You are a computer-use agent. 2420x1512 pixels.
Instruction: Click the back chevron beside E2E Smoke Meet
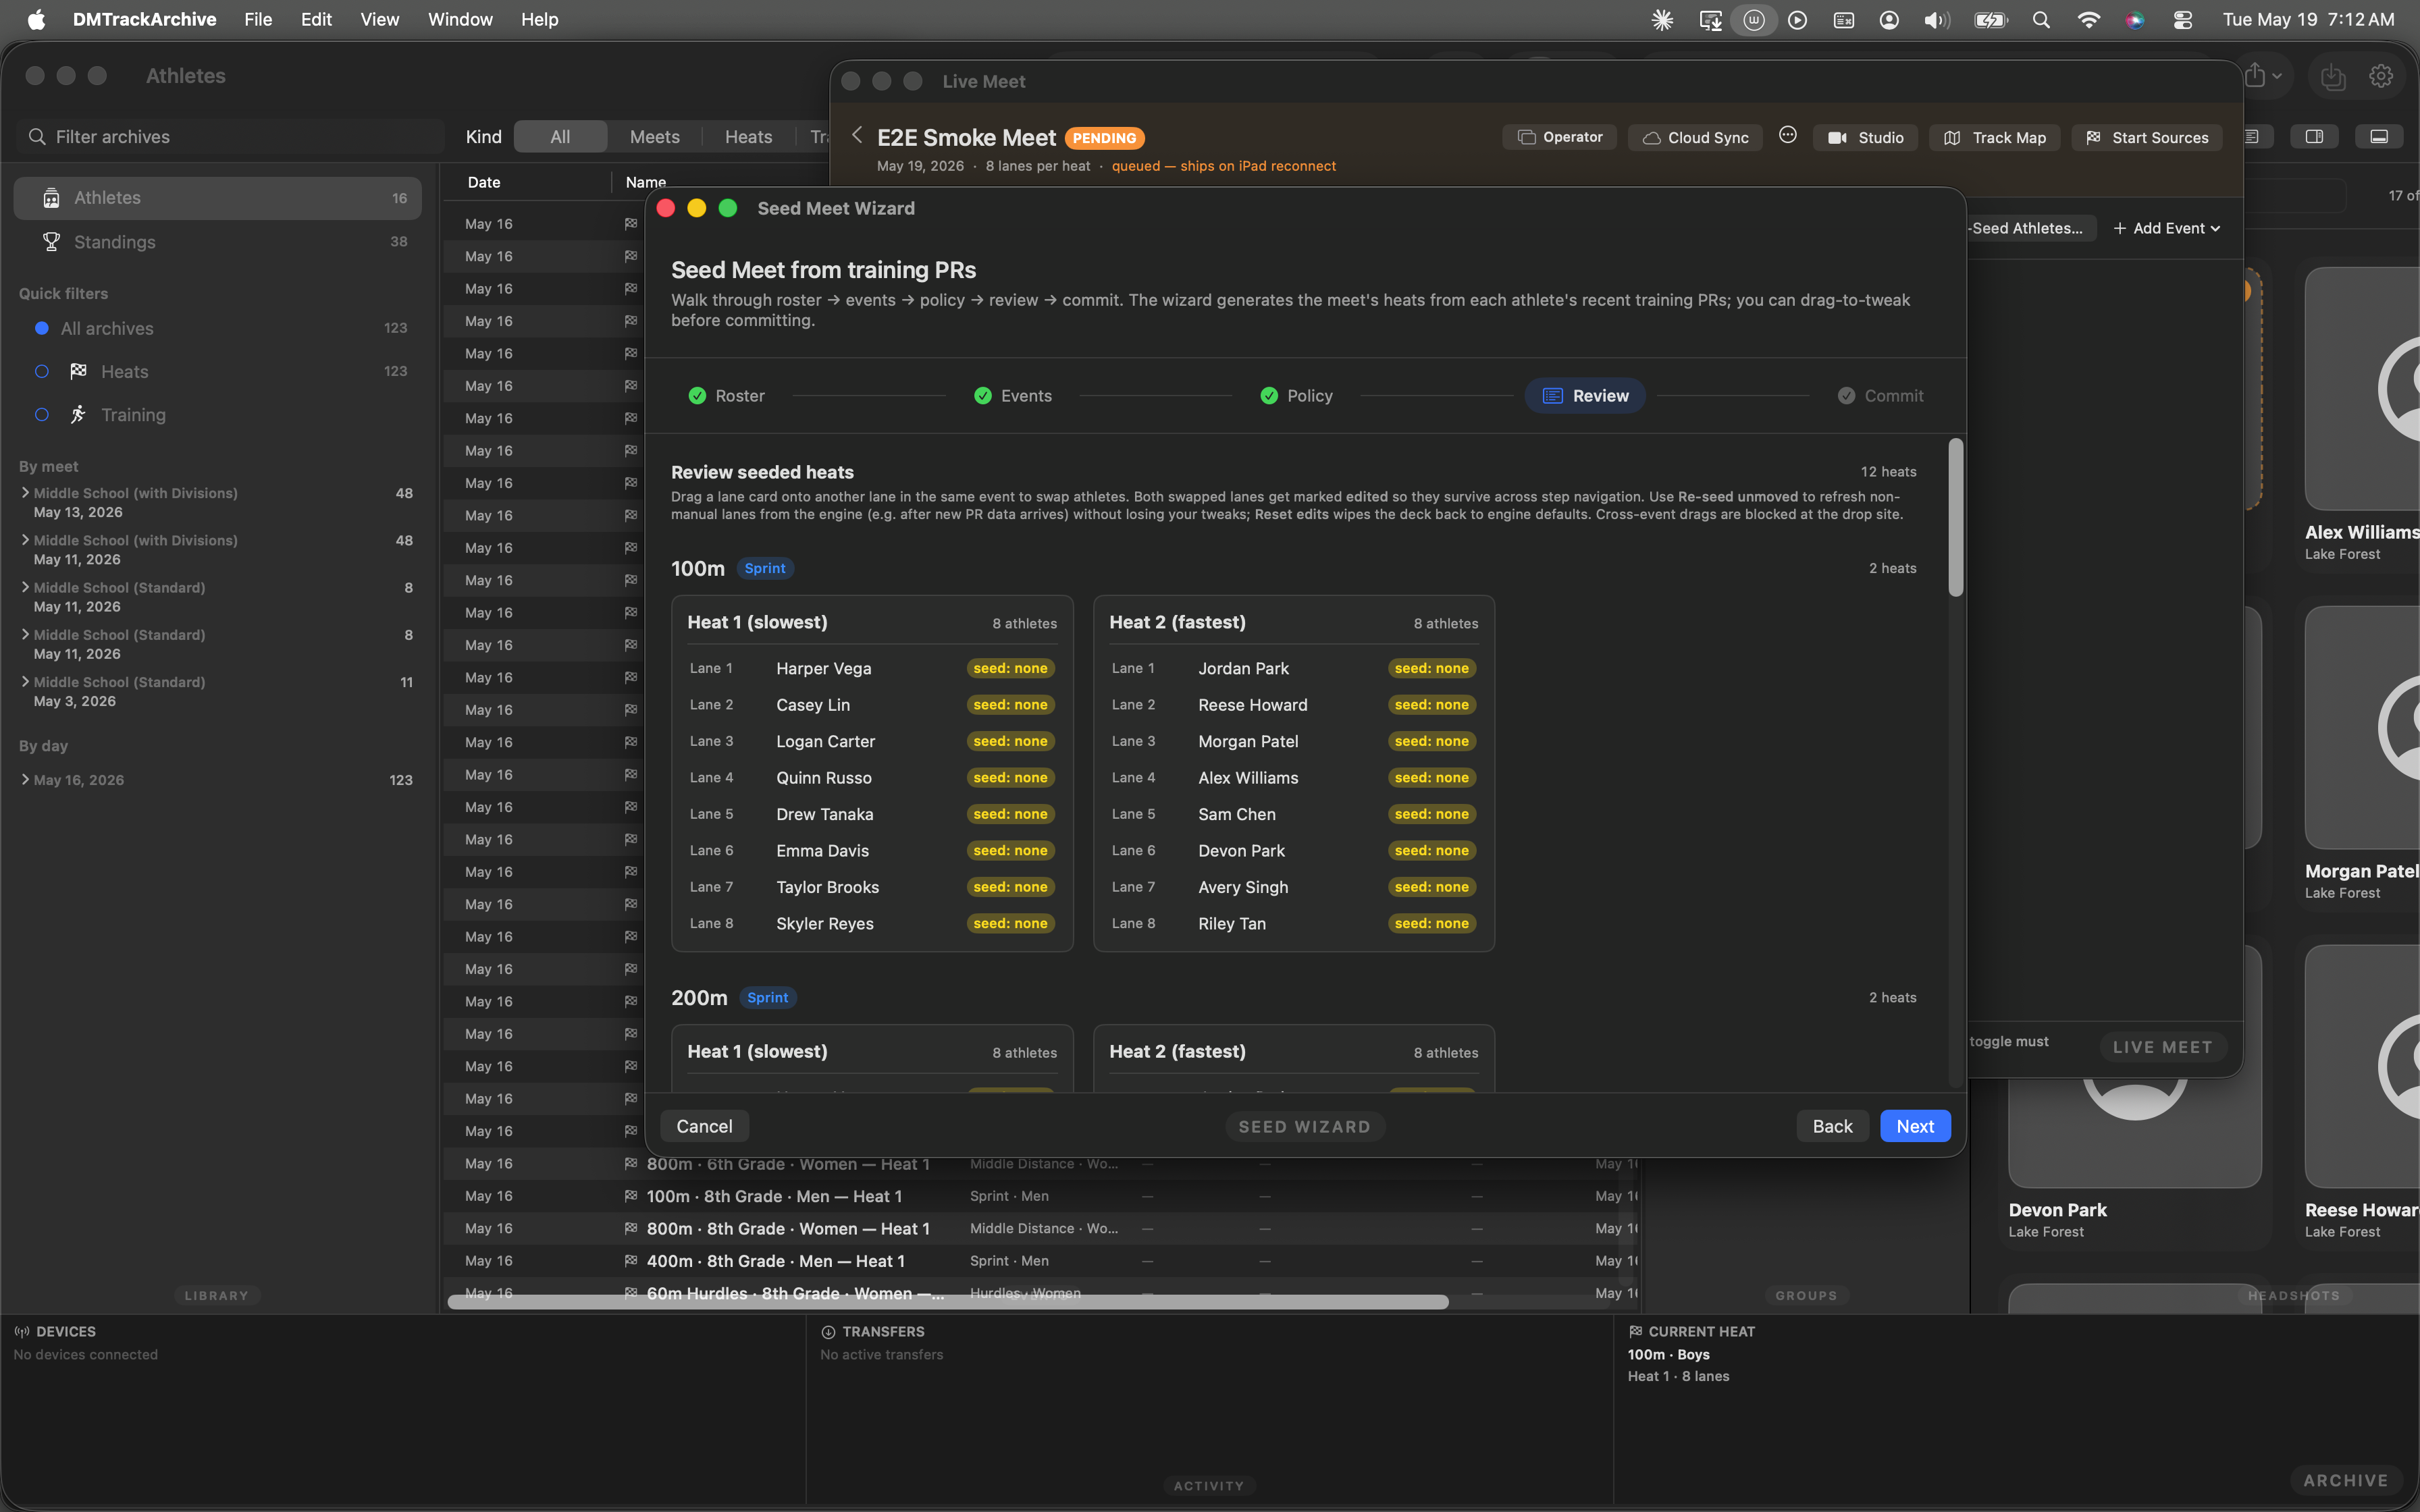click(x=857, y=135)
